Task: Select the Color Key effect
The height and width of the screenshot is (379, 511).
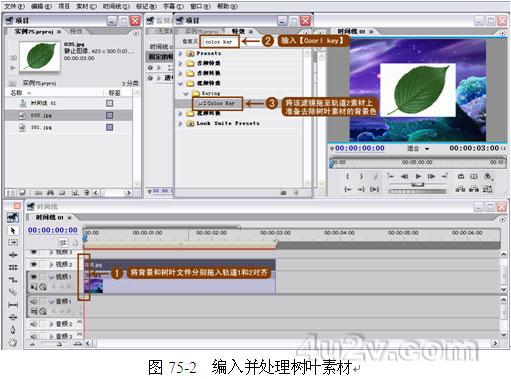Action: point(217,103)
